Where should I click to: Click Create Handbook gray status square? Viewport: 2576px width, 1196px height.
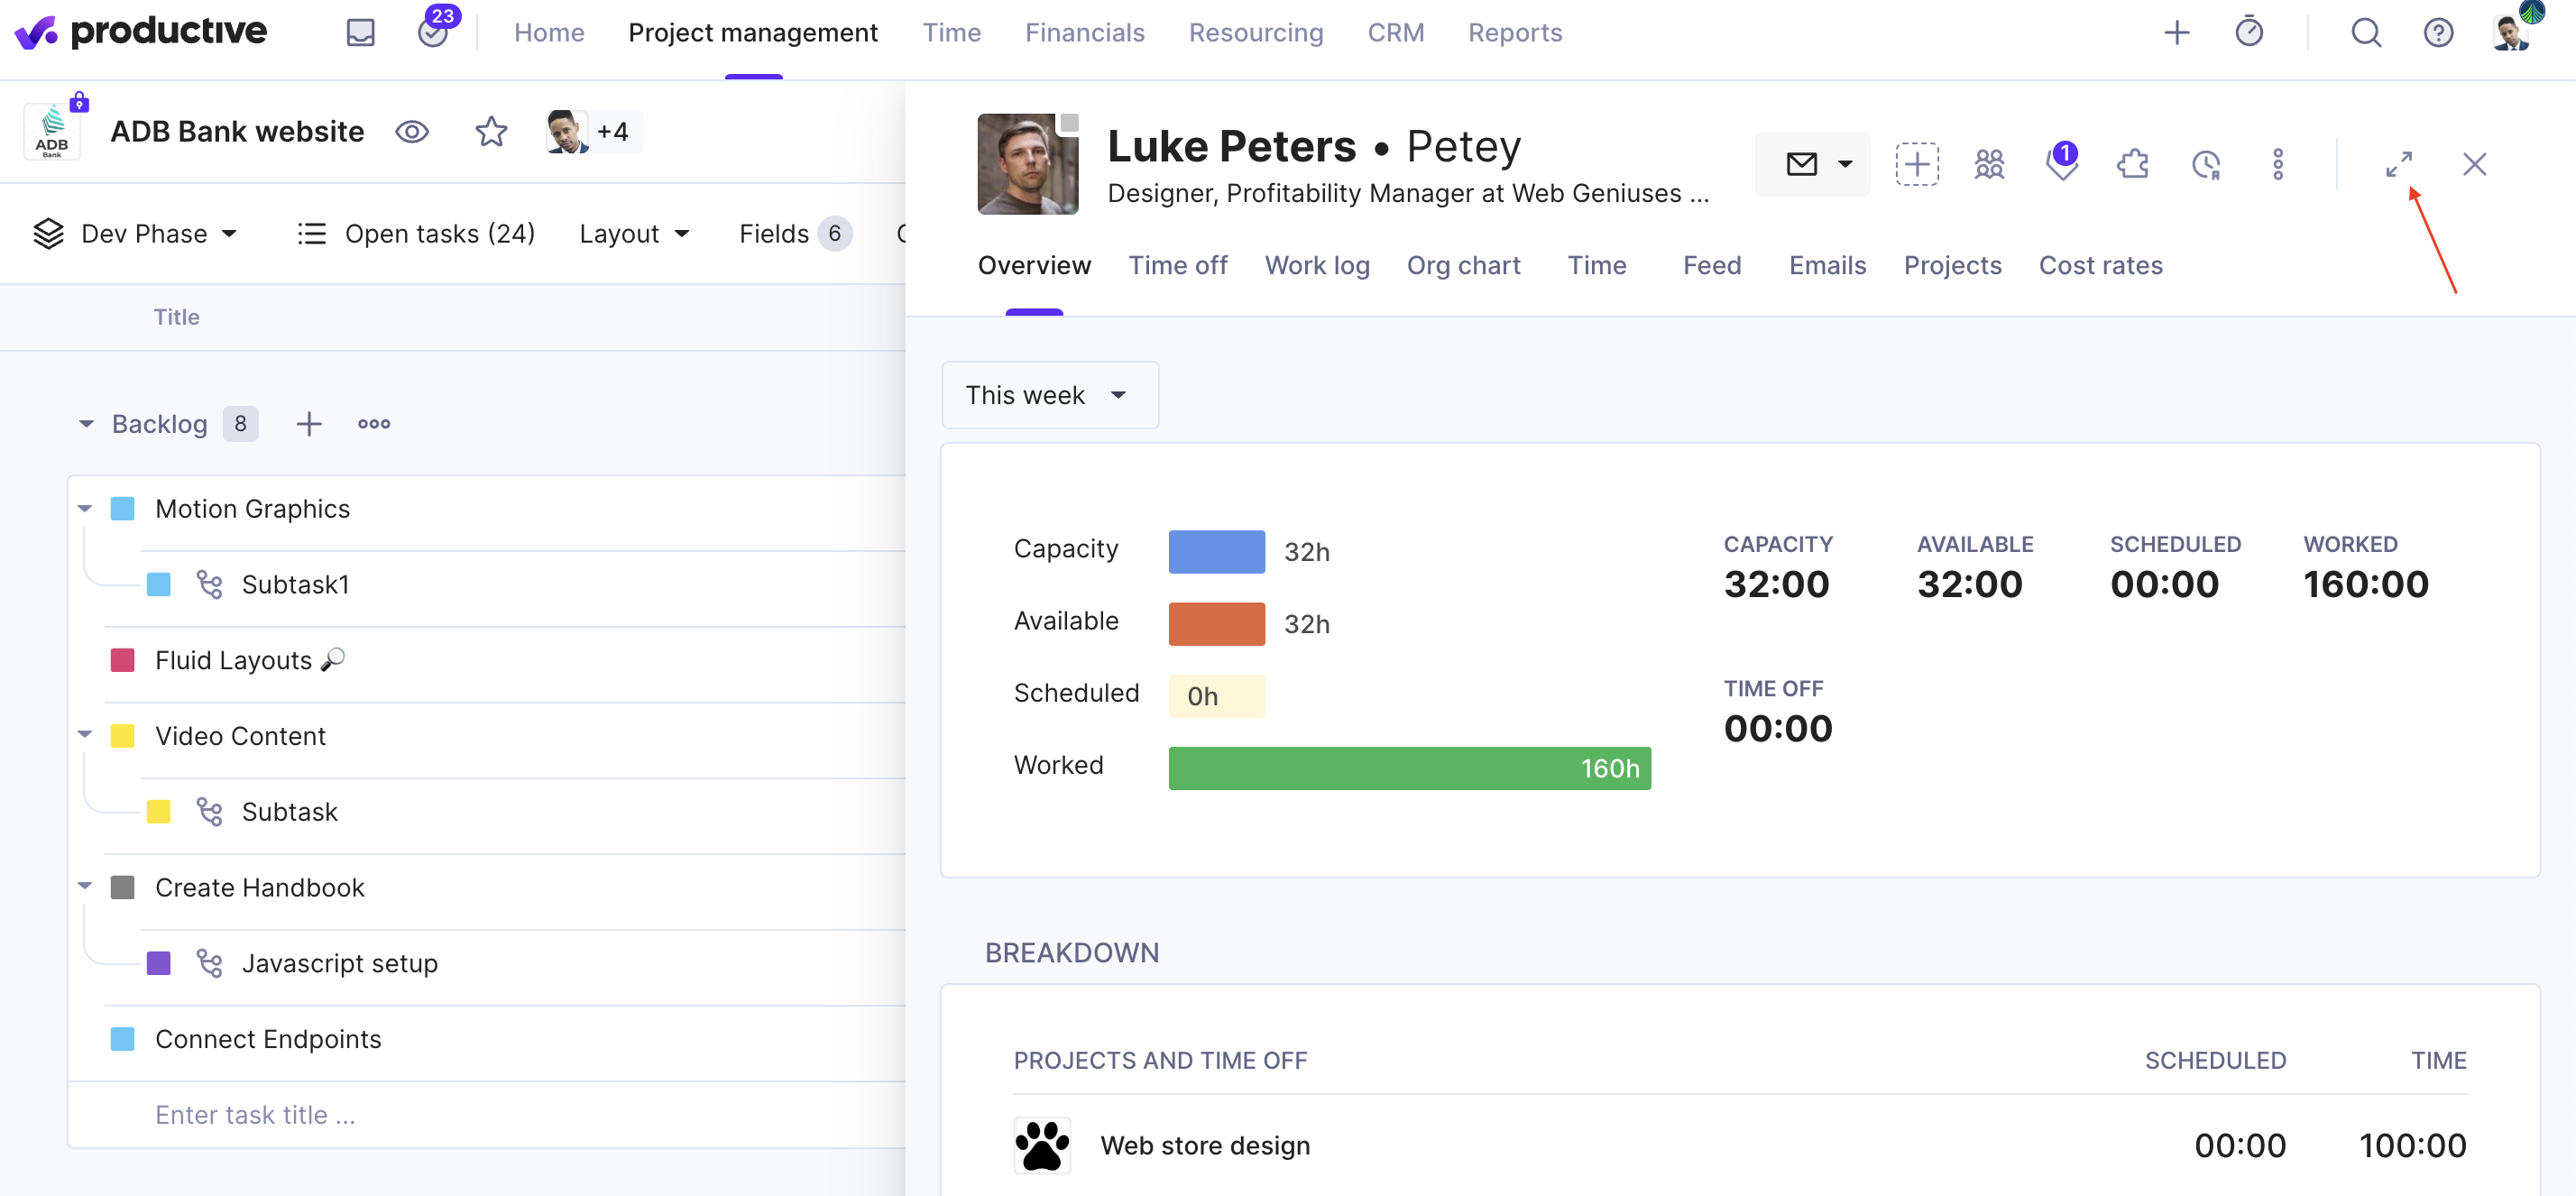(x=122, y=887)
